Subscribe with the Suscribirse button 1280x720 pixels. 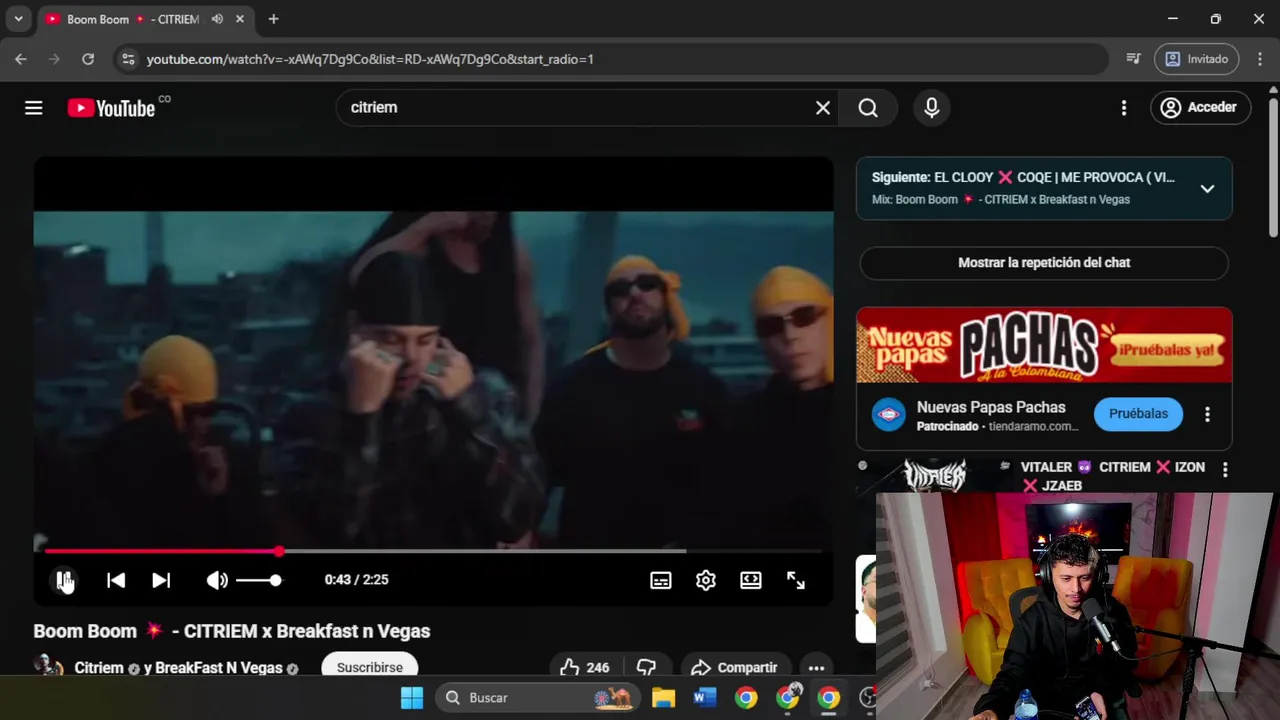coord(370,666)
